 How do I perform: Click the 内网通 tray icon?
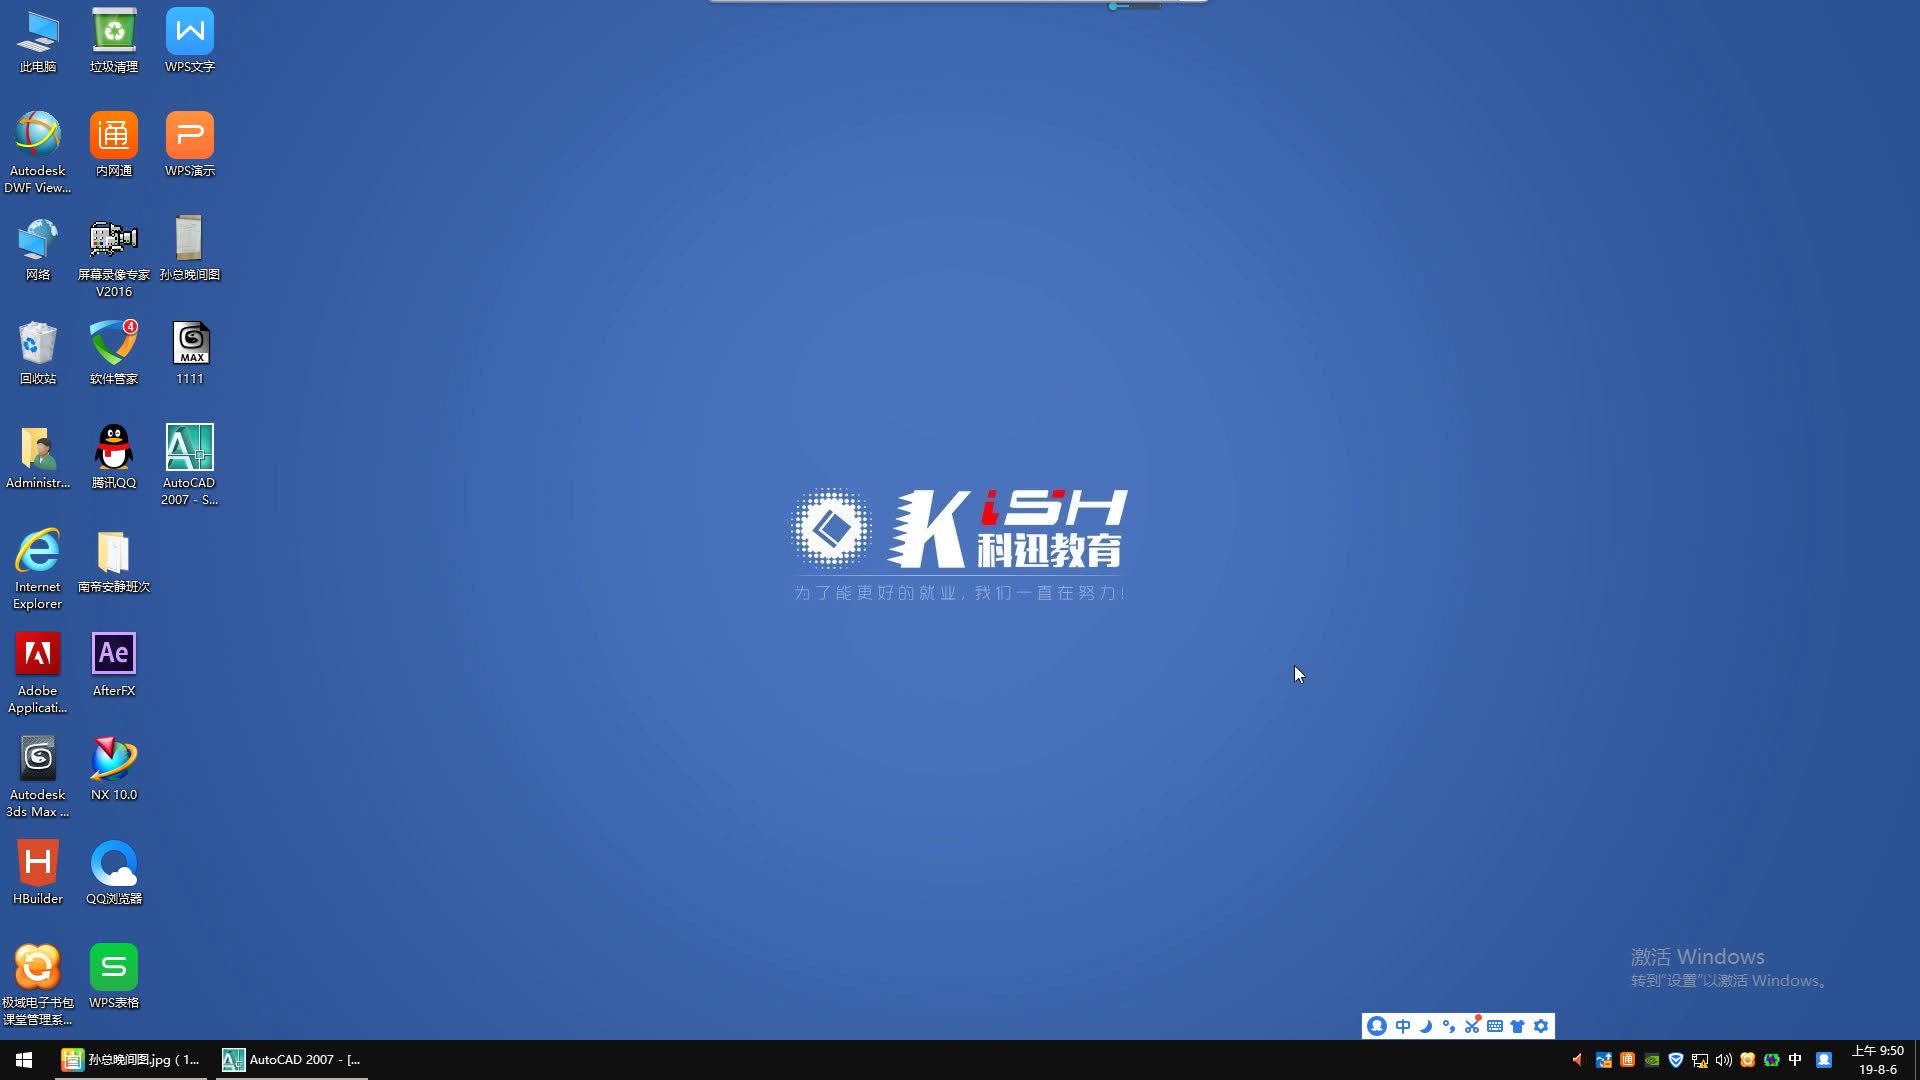point(1628,1060)
